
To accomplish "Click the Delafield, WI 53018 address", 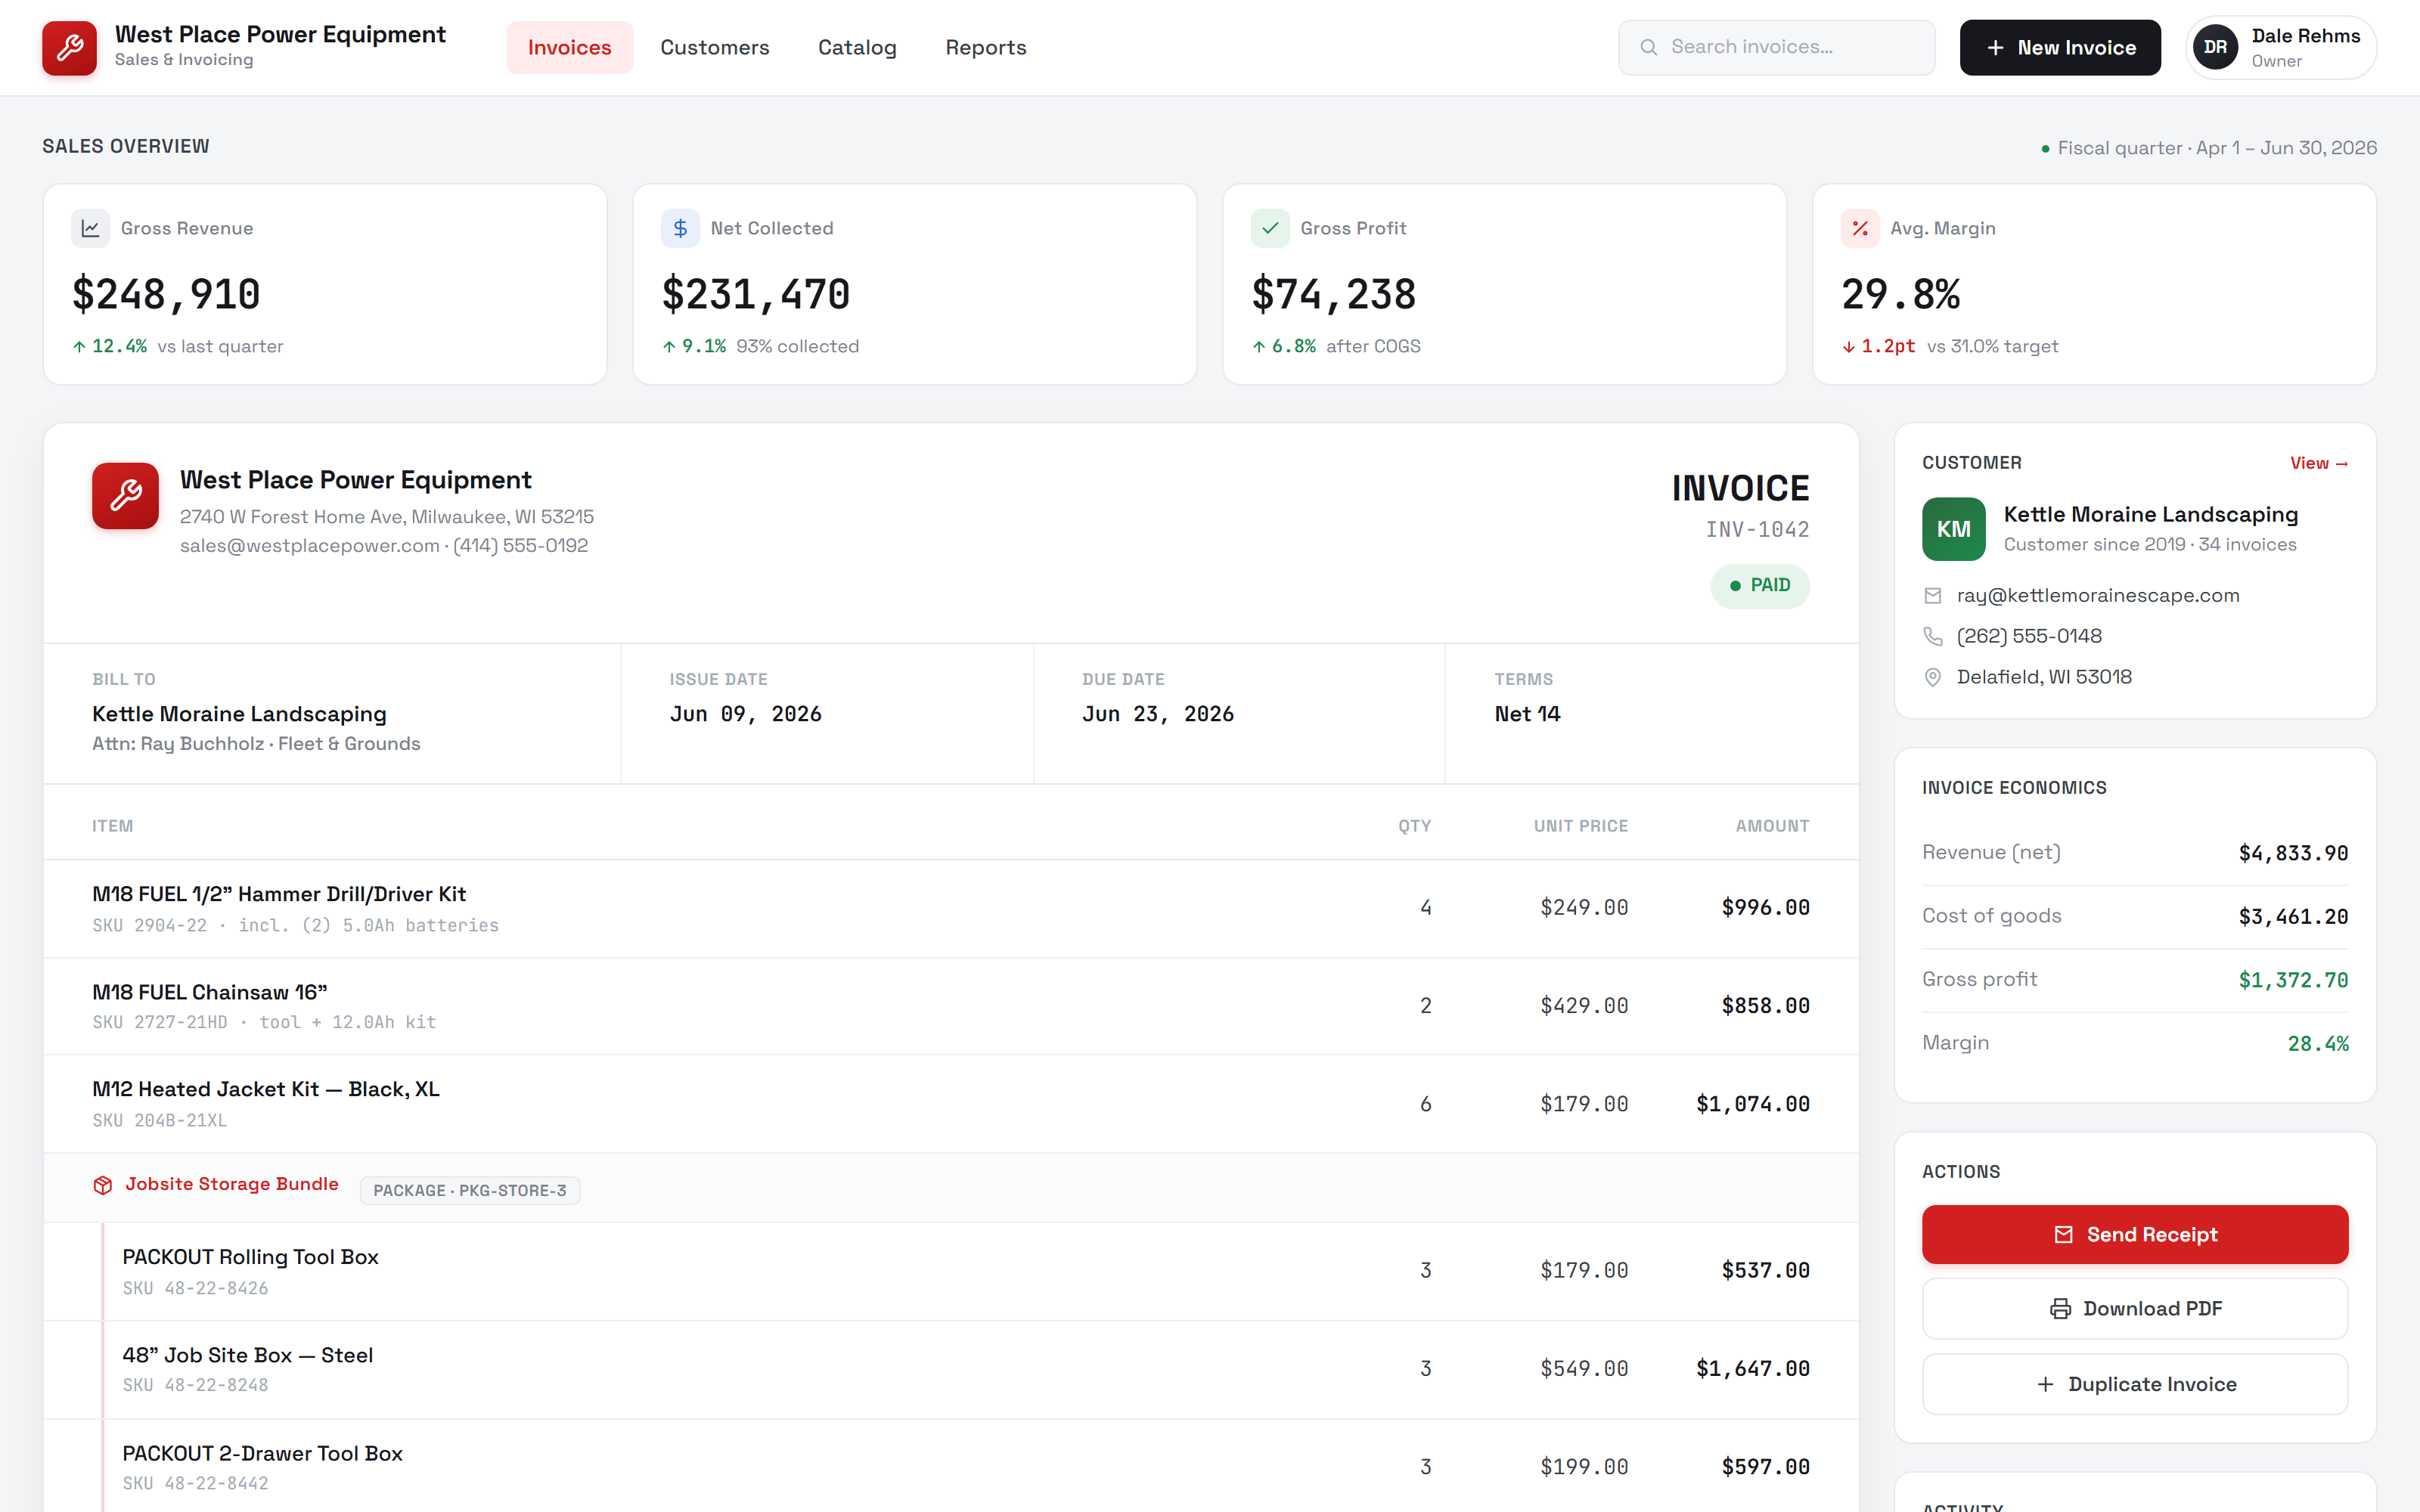I will coord(2044,677).
